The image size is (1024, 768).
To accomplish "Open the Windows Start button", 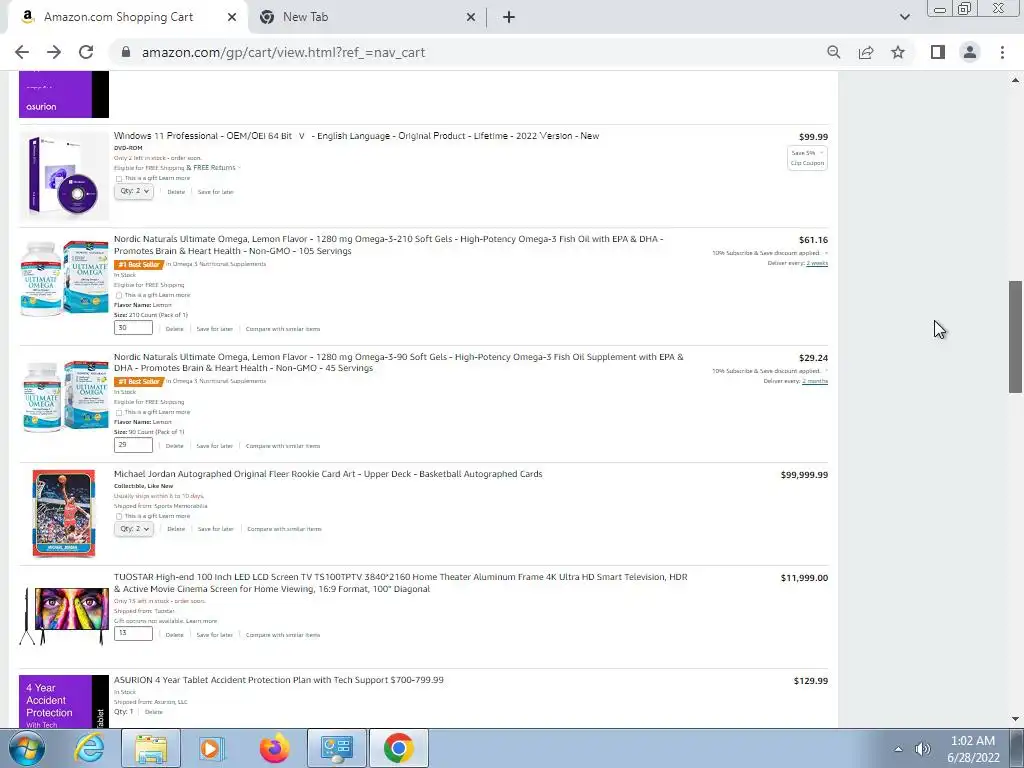I will 27,748.
